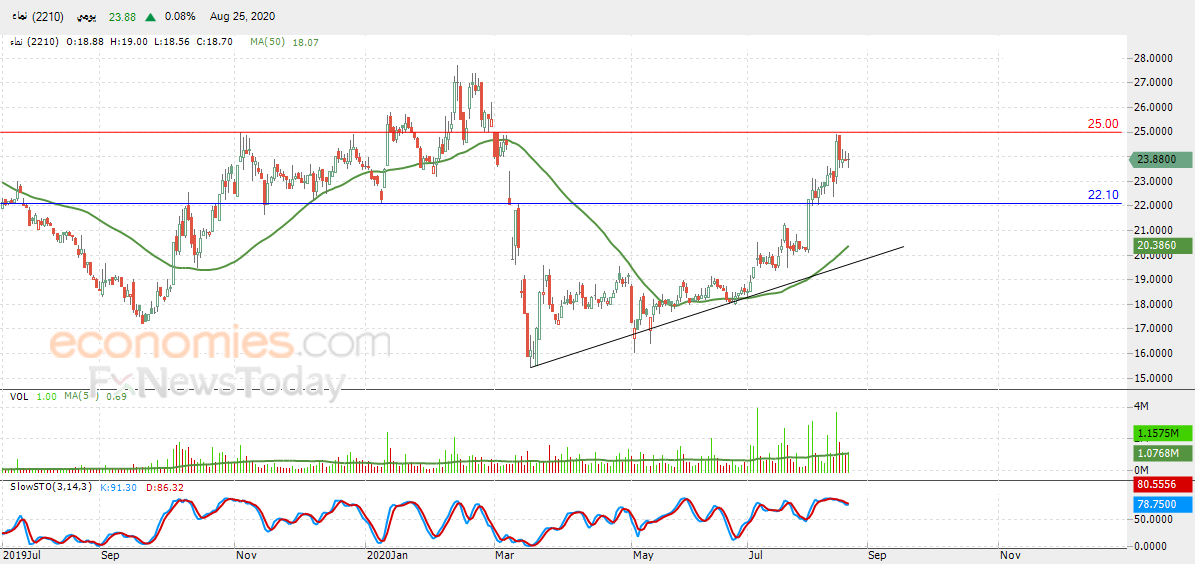Click the 28.0000 price axis label
The image size is (1195, 564).
coord(1152,58)
